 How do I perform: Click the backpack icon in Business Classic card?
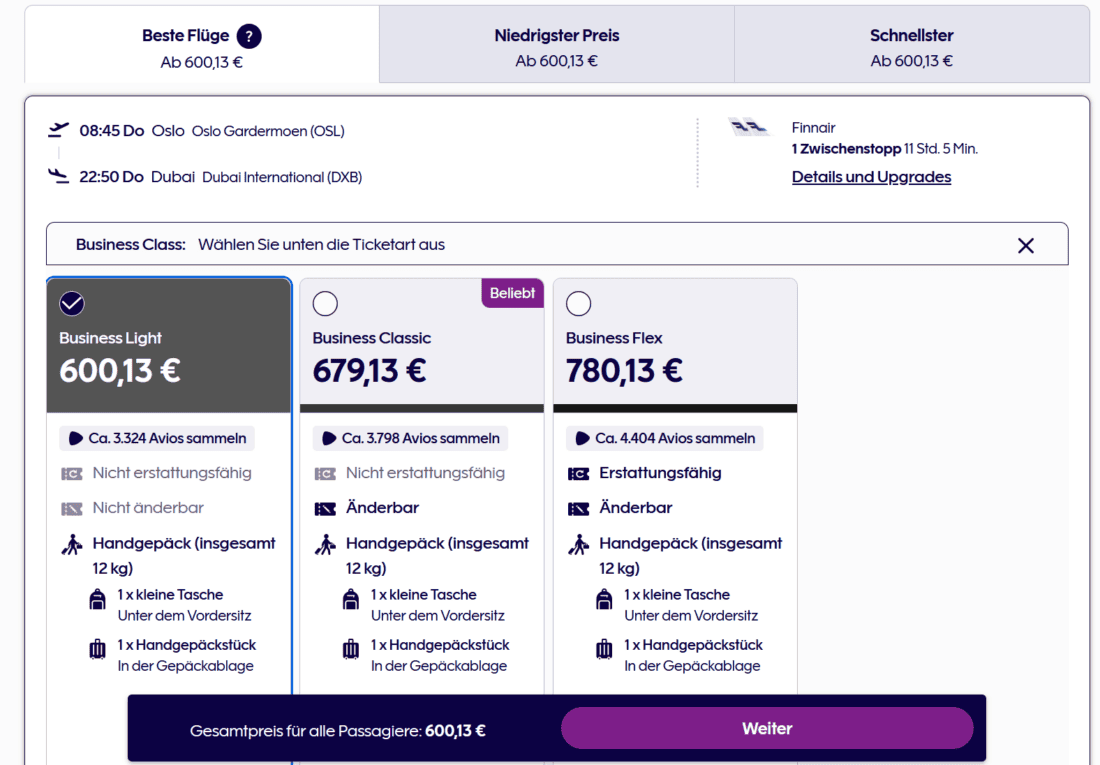point(351,599)
